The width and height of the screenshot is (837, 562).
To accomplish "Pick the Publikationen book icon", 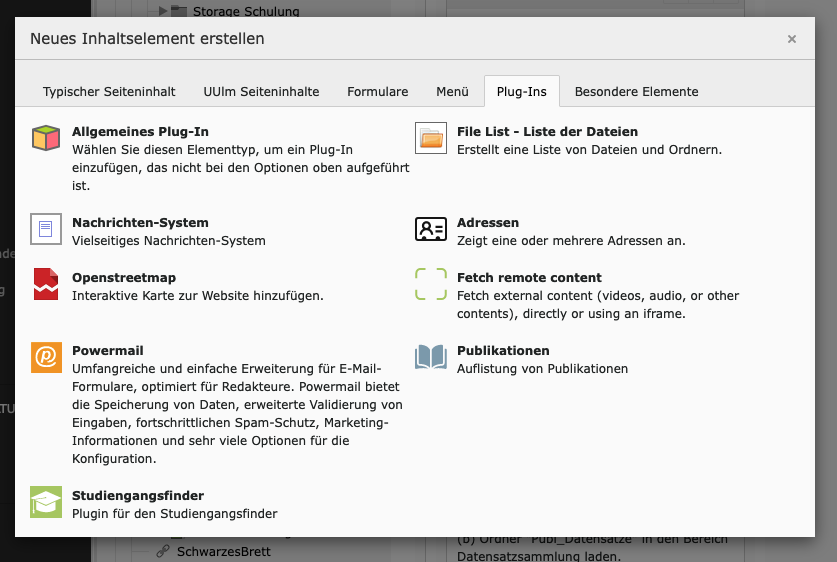I will [431, 358].
